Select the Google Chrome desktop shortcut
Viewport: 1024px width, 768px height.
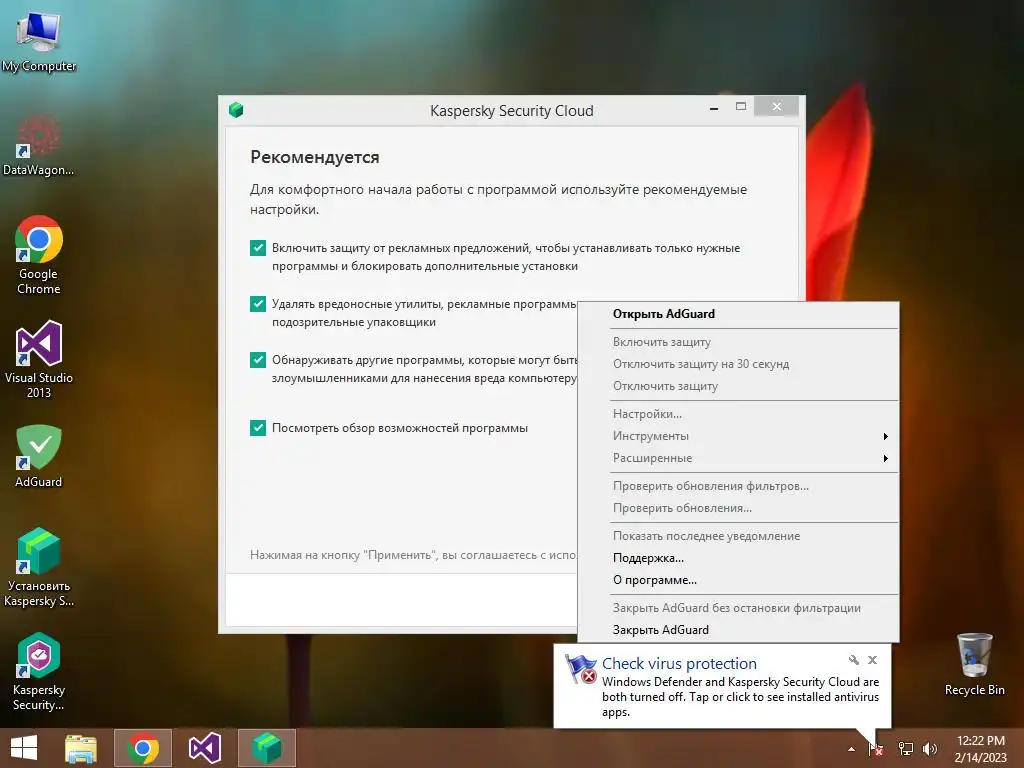coord(39,255)
